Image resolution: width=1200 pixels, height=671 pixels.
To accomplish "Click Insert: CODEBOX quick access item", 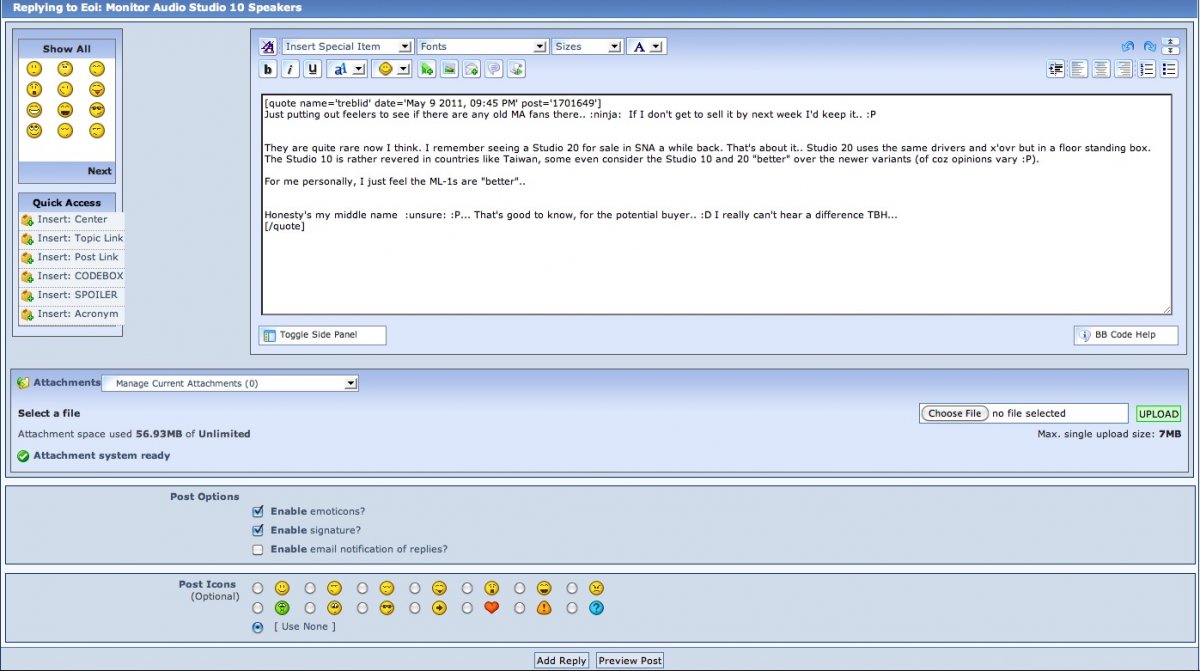I will tap(71, 276).
